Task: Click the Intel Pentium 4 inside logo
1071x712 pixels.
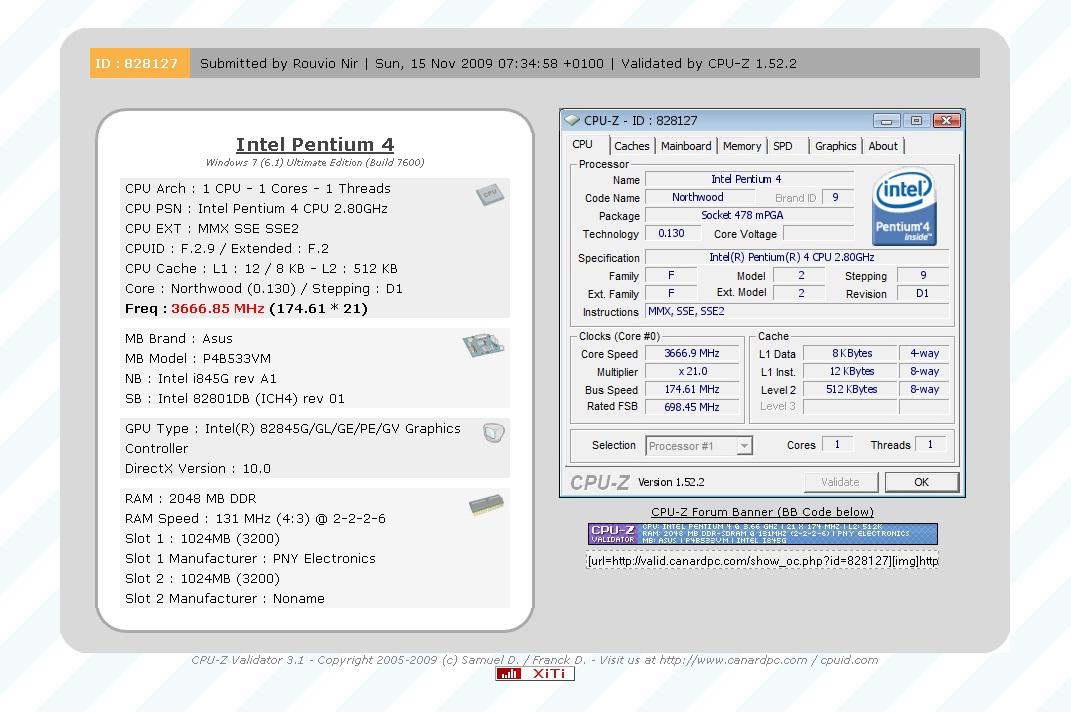Action: 904,206
